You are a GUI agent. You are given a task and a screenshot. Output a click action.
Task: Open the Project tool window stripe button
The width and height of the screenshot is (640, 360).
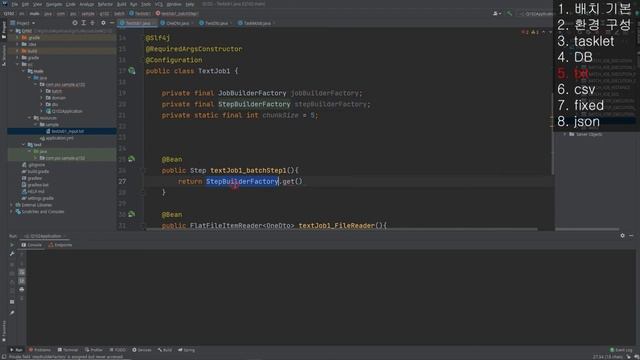tap(4, 31)
